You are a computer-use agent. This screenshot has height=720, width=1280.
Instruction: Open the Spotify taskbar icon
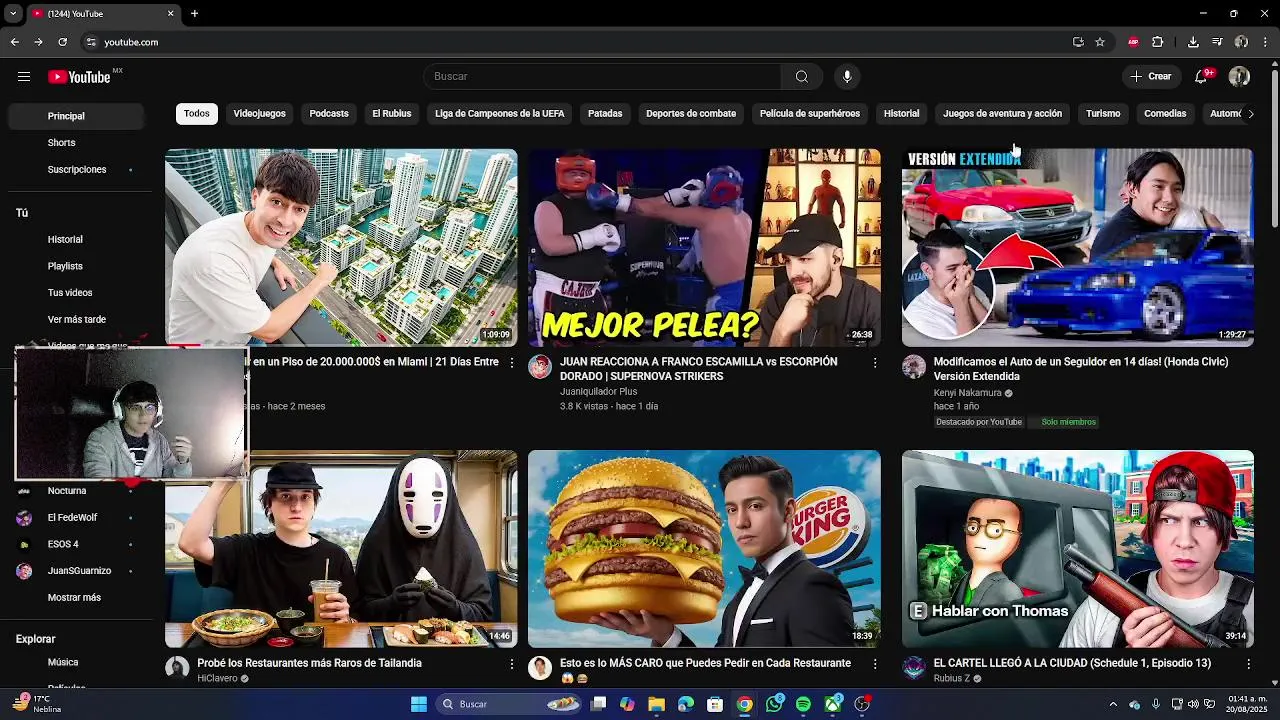click(804, 704)
